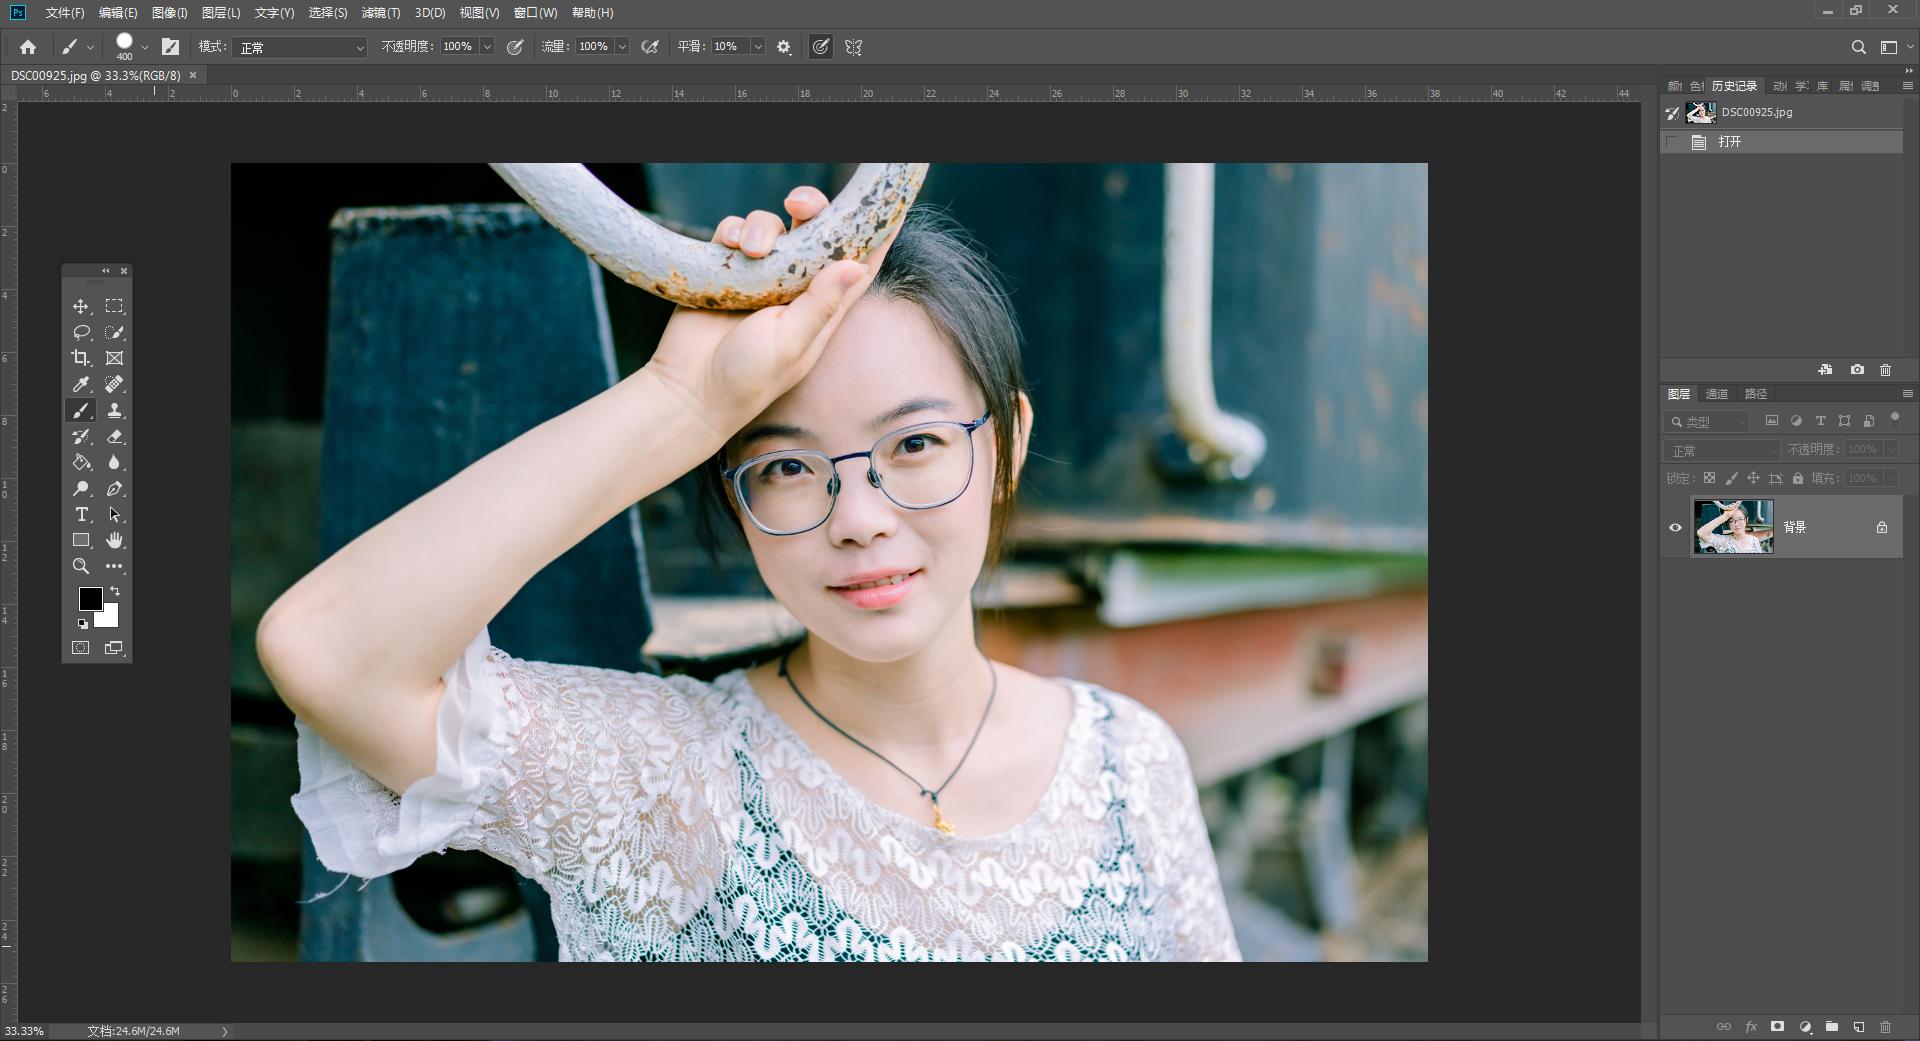Go to the Home screen
The width and height of the screenshot is (1920, 1041).
click(x=28, y=47)
